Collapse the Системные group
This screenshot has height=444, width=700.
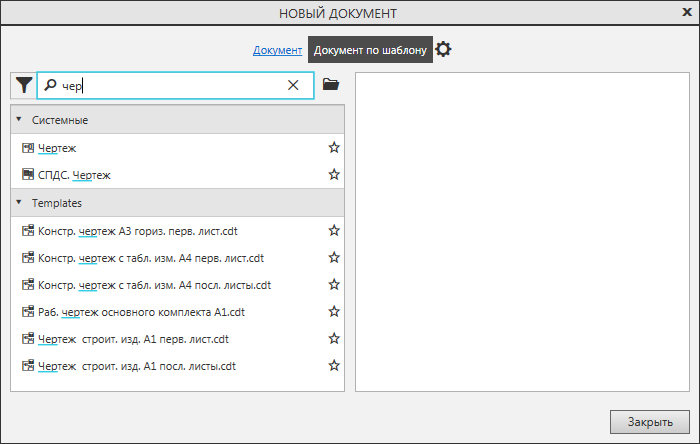19,120
